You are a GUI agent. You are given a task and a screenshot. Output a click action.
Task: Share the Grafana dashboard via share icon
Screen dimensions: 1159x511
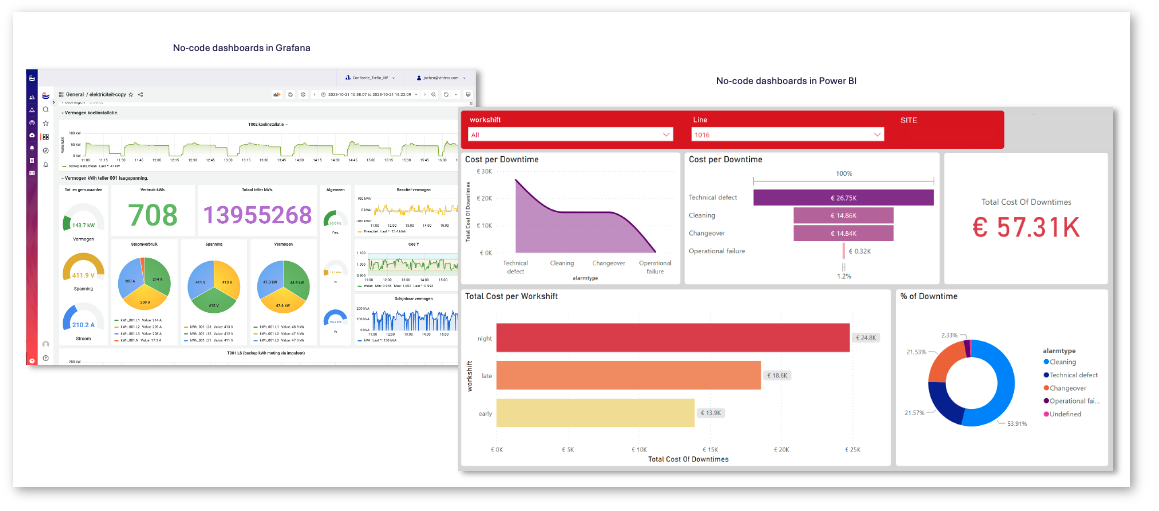(x=140, y=95)
